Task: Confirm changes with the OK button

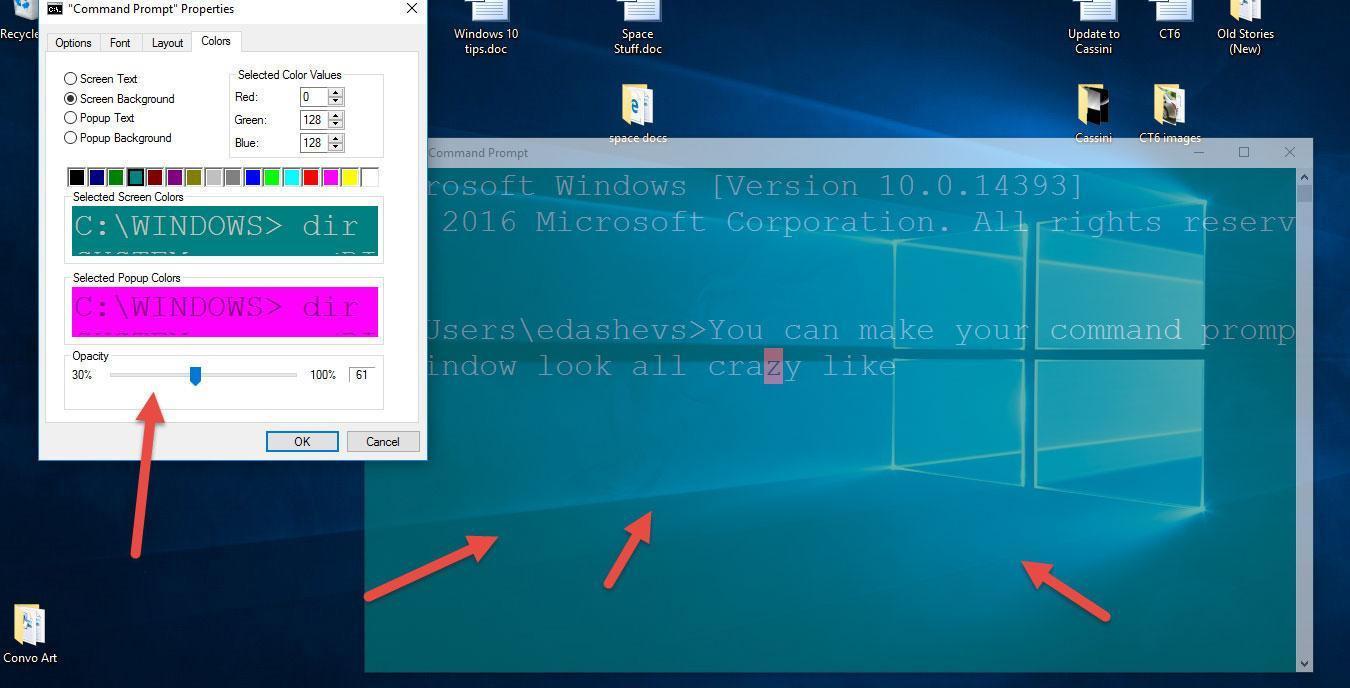Action: (x=302, y=441)
